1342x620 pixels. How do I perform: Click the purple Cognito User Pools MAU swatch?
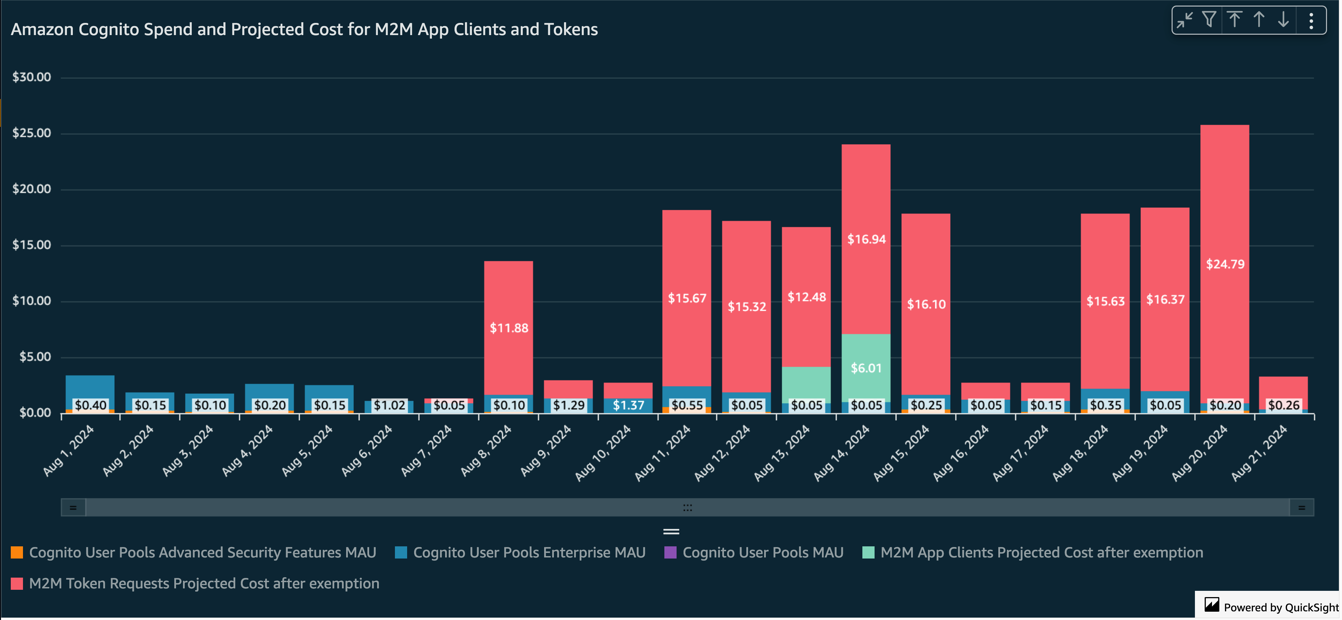[671, 552]
